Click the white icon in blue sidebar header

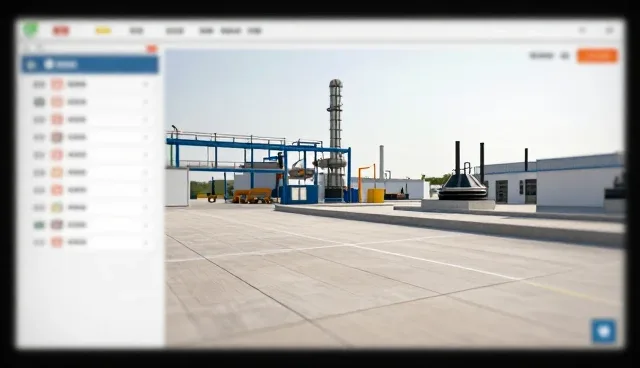(x=49, y=64)
